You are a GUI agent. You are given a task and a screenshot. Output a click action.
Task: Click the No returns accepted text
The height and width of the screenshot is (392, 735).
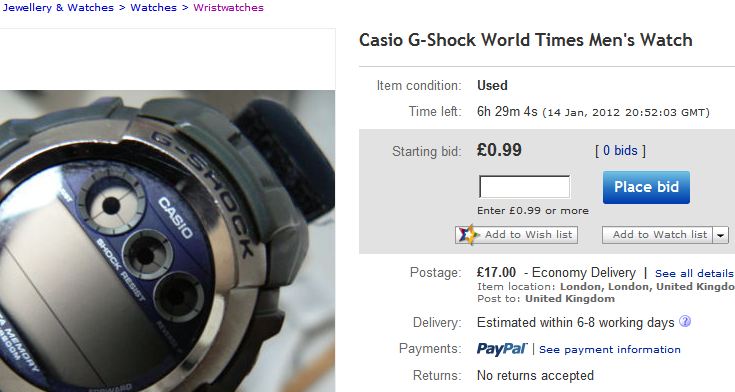[535, 376]
